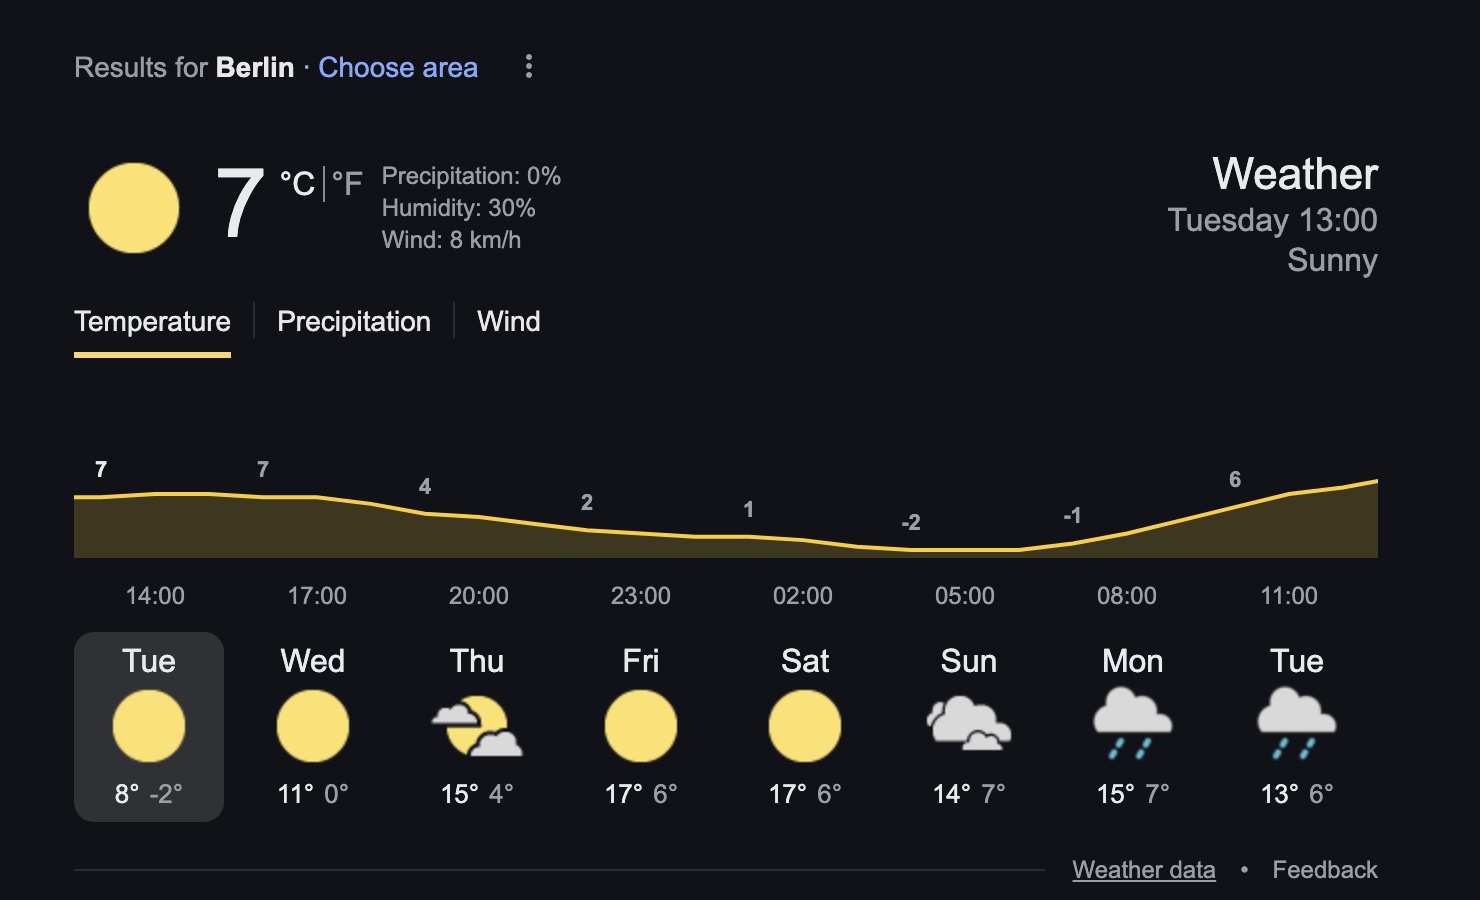Click the 20:00 time label on chart
This screenshot has width=1480, height=900.
(x=479, y=596)
